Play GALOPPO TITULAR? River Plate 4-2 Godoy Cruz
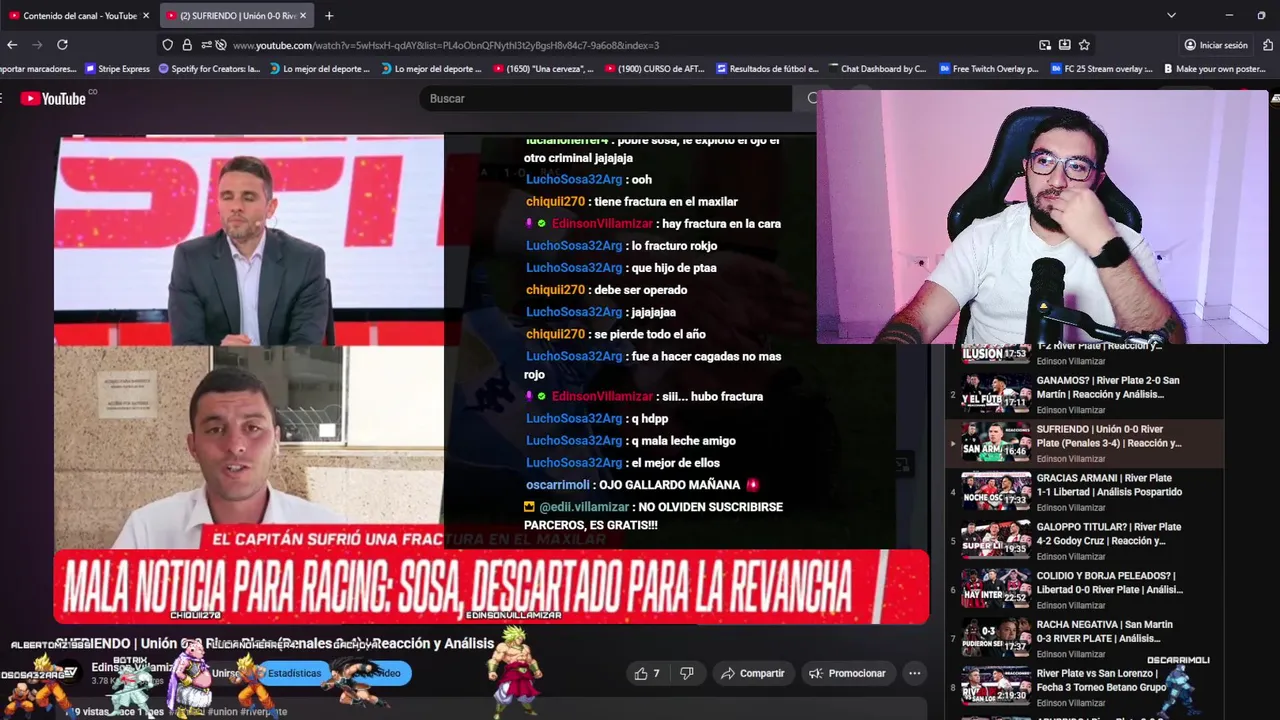The image size is (1280, 720). 1084,540
